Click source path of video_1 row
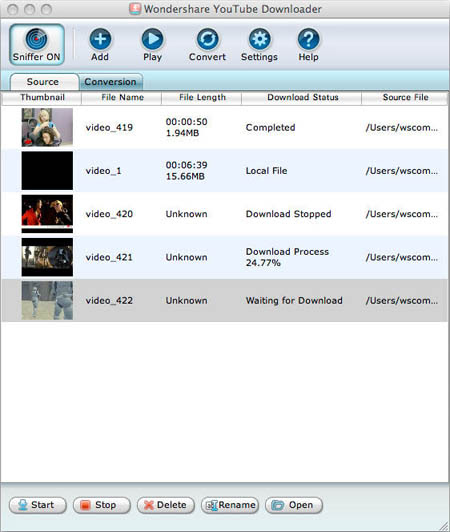The image size is (450, 532). [402, 171]
